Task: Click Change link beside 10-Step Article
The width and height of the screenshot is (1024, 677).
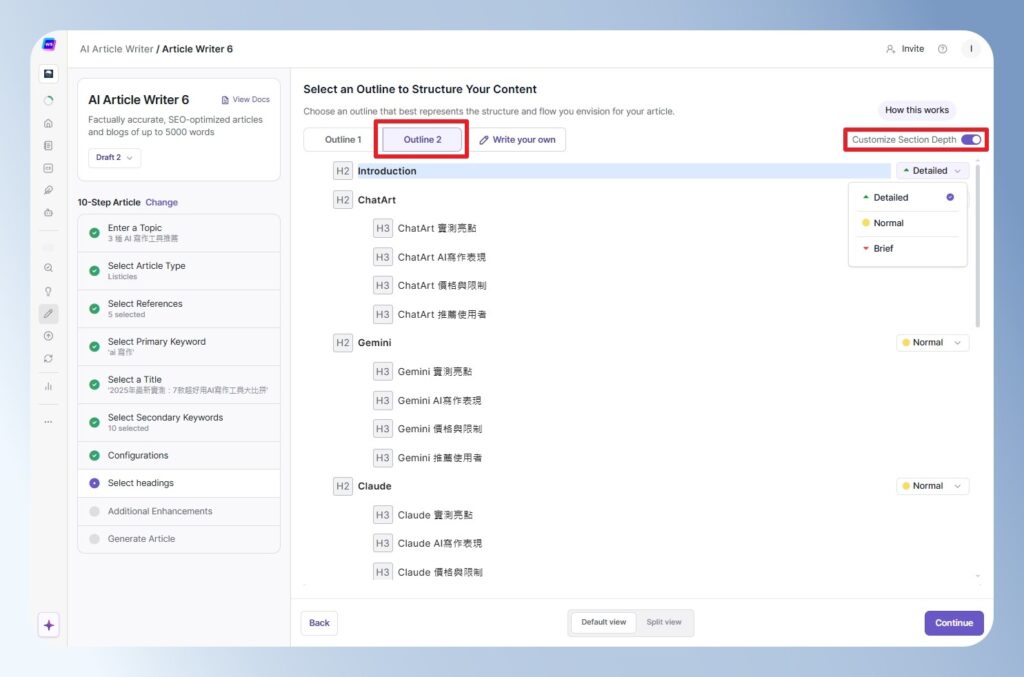Action: click(x=161, y=202)
